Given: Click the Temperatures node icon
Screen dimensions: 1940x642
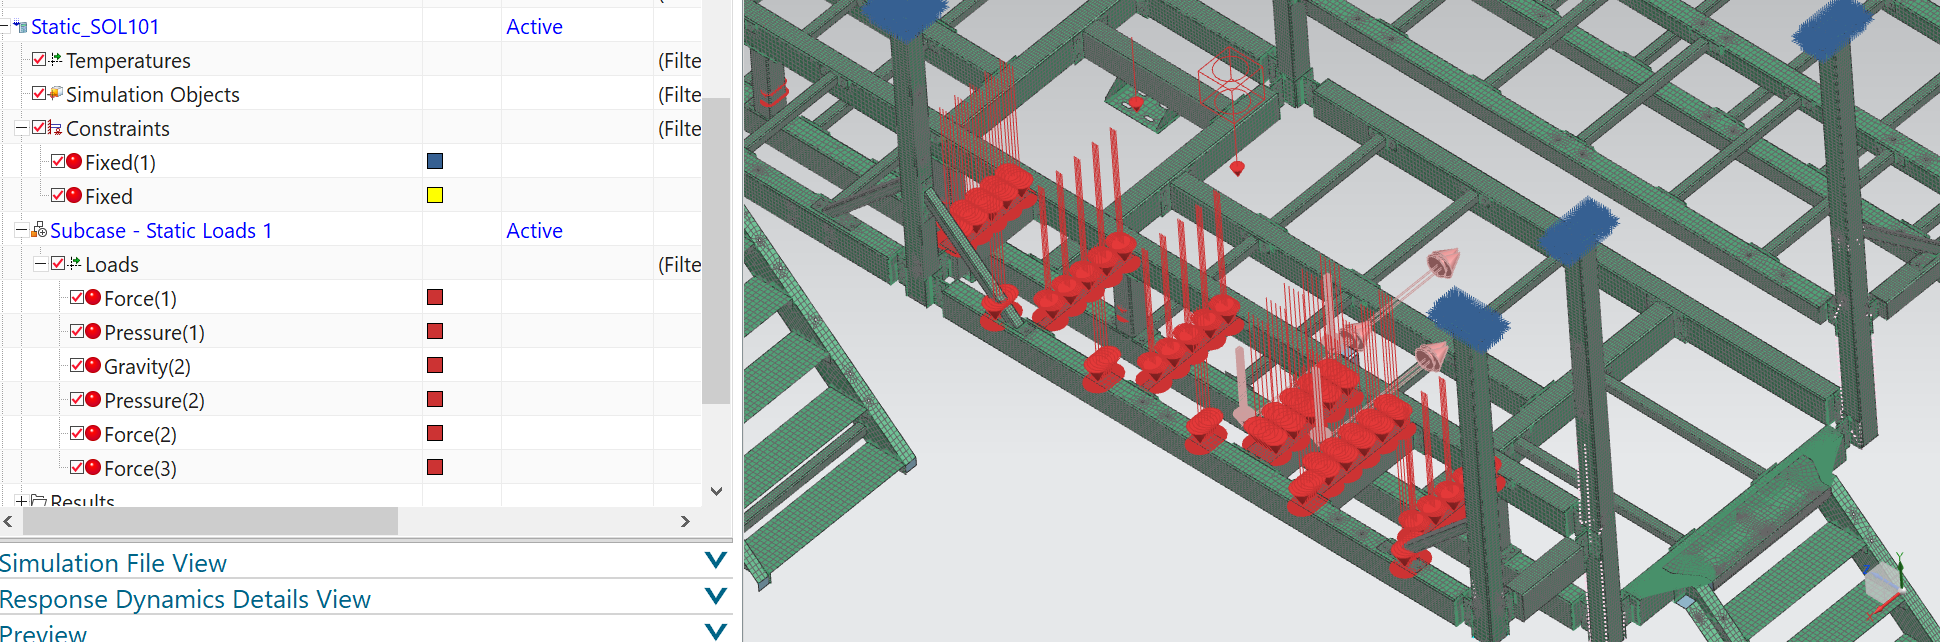Looking at the screenshot, I should pyautogui.click(x=56, y=60).
